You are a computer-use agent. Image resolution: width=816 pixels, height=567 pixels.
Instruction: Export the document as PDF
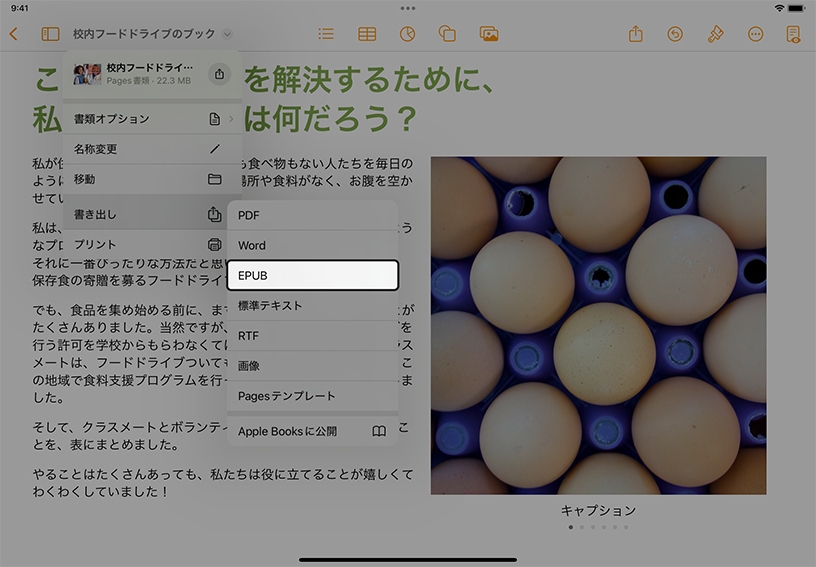pos(312,215)
